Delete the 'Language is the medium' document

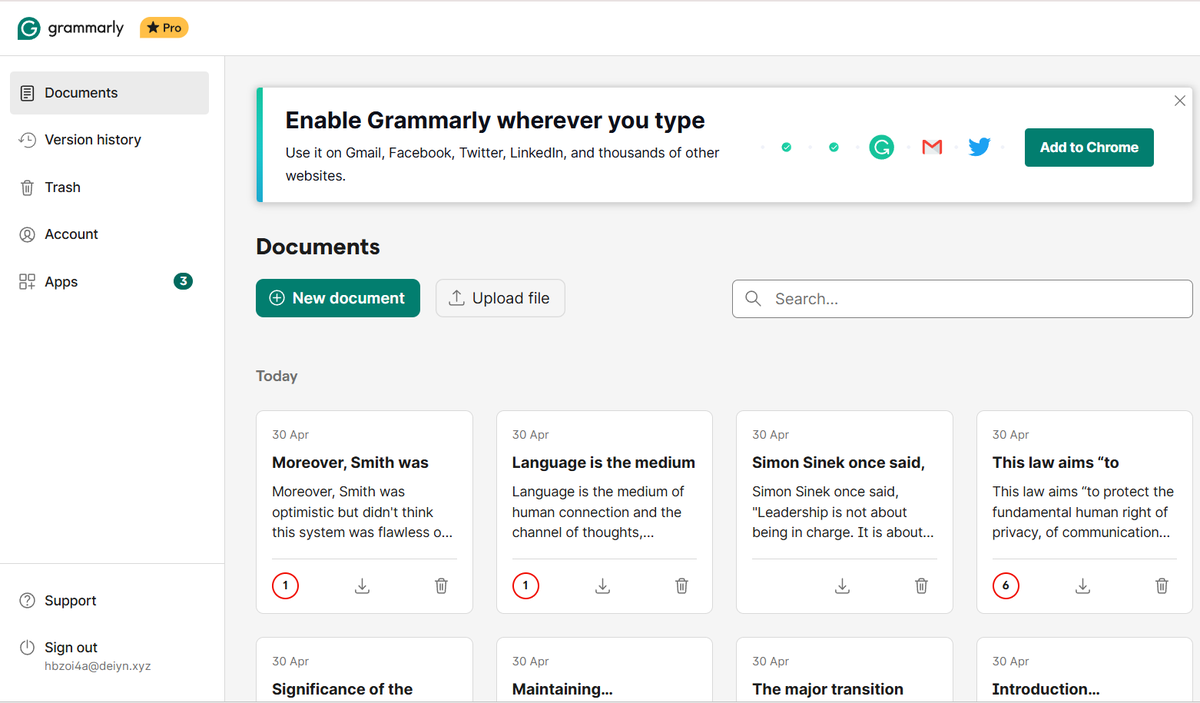coord(681,586)
